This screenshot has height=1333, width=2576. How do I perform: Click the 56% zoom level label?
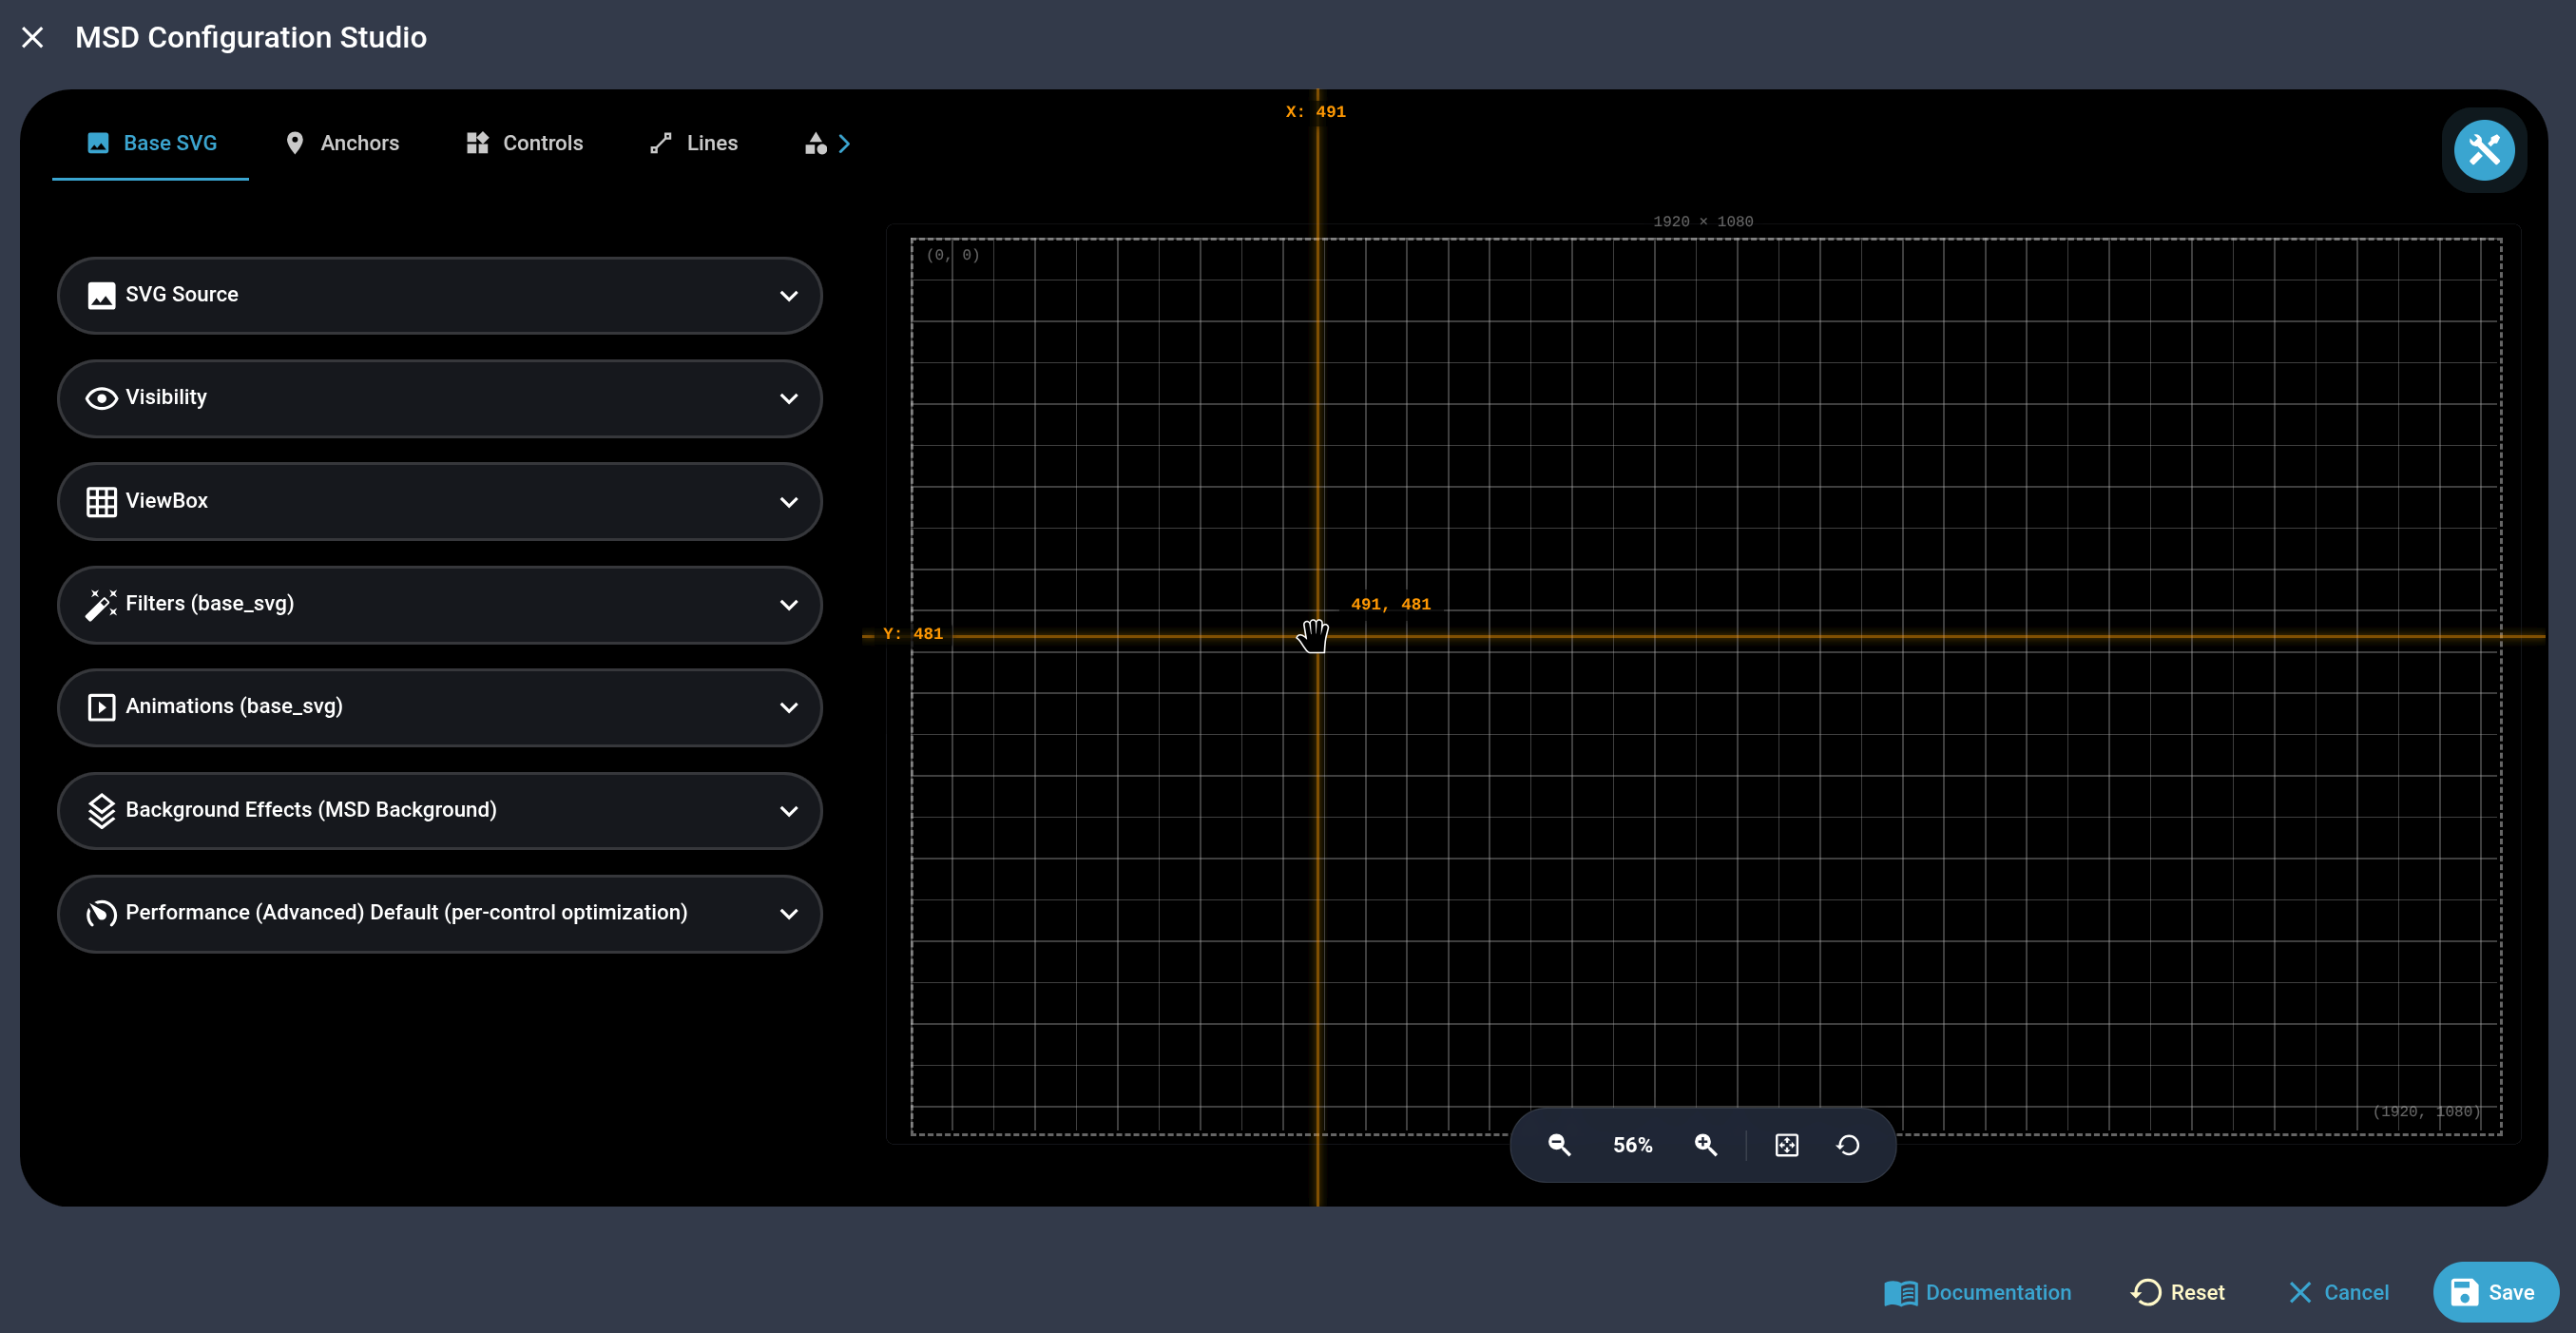[x=1632, y=1145]
